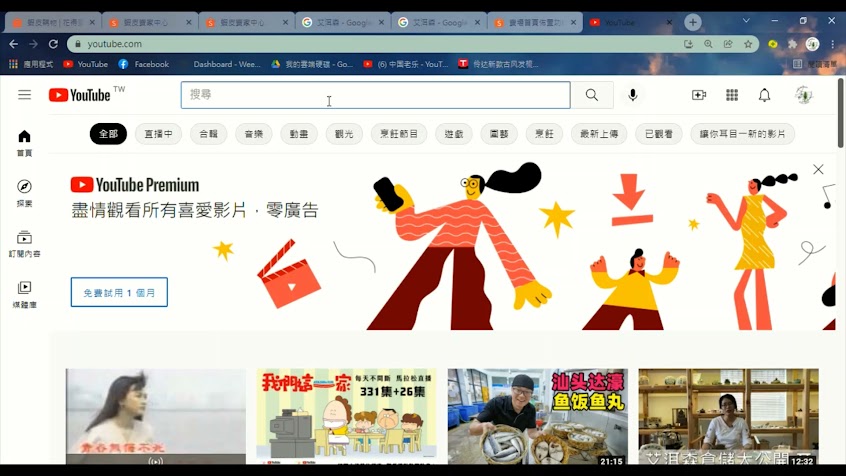Open the Chrome three-dot menu
The width and height of the screenshot is (846, 476).
click(833, 44)
